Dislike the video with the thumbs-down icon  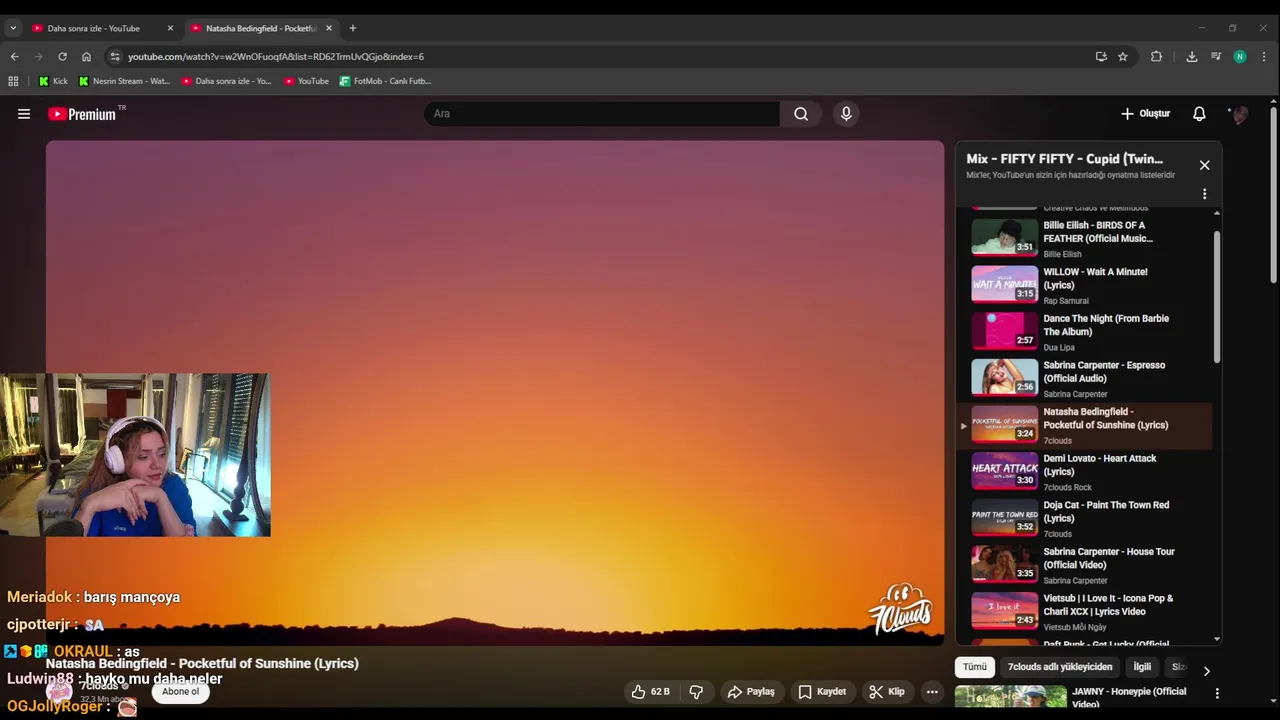(x=696, y=691)
